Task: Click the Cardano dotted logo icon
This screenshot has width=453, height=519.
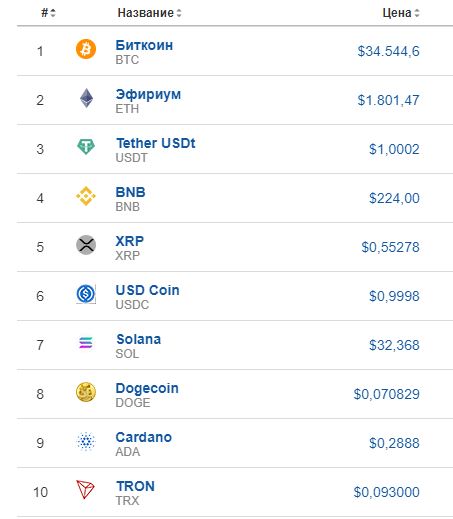Action: [86, 441]
